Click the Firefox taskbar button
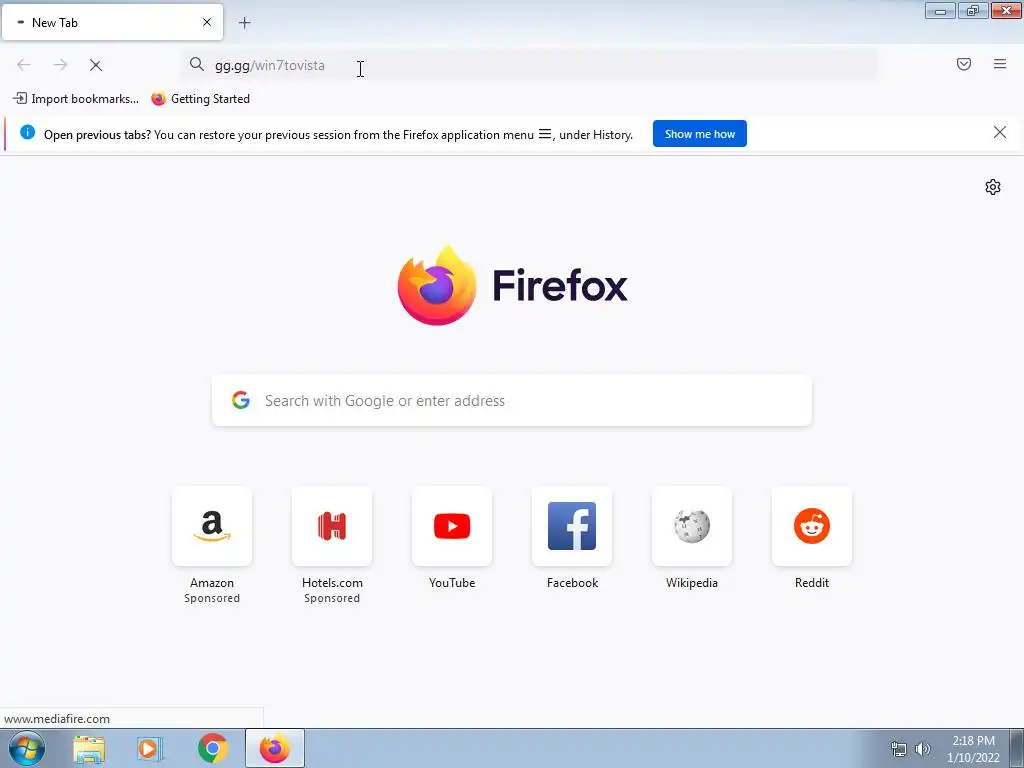The height and width of the screenshot is (768, 1024). [x=275, y=749]
